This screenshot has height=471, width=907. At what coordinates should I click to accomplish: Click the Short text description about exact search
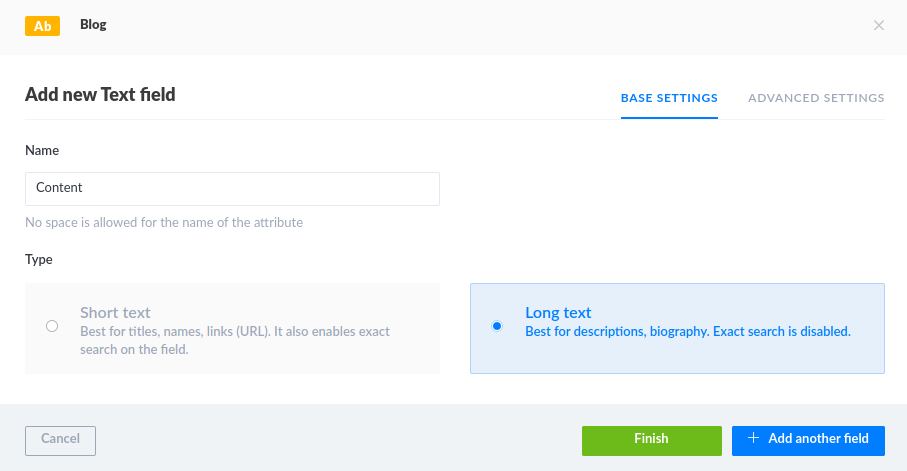pyautogui.click(x=235, y=340)
